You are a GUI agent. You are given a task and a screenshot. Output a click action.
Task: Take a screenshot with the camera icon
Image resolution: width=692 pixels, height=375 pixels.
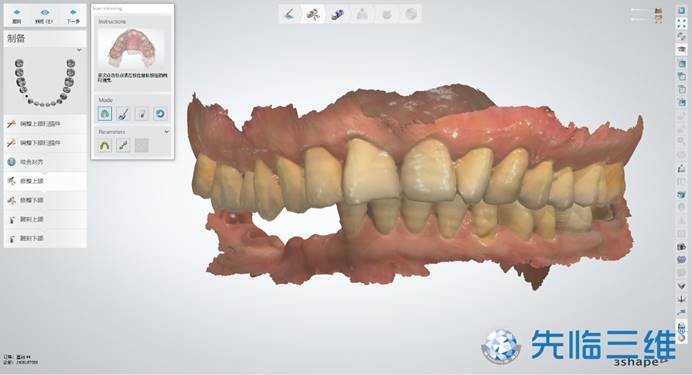(x=682, y=247)
